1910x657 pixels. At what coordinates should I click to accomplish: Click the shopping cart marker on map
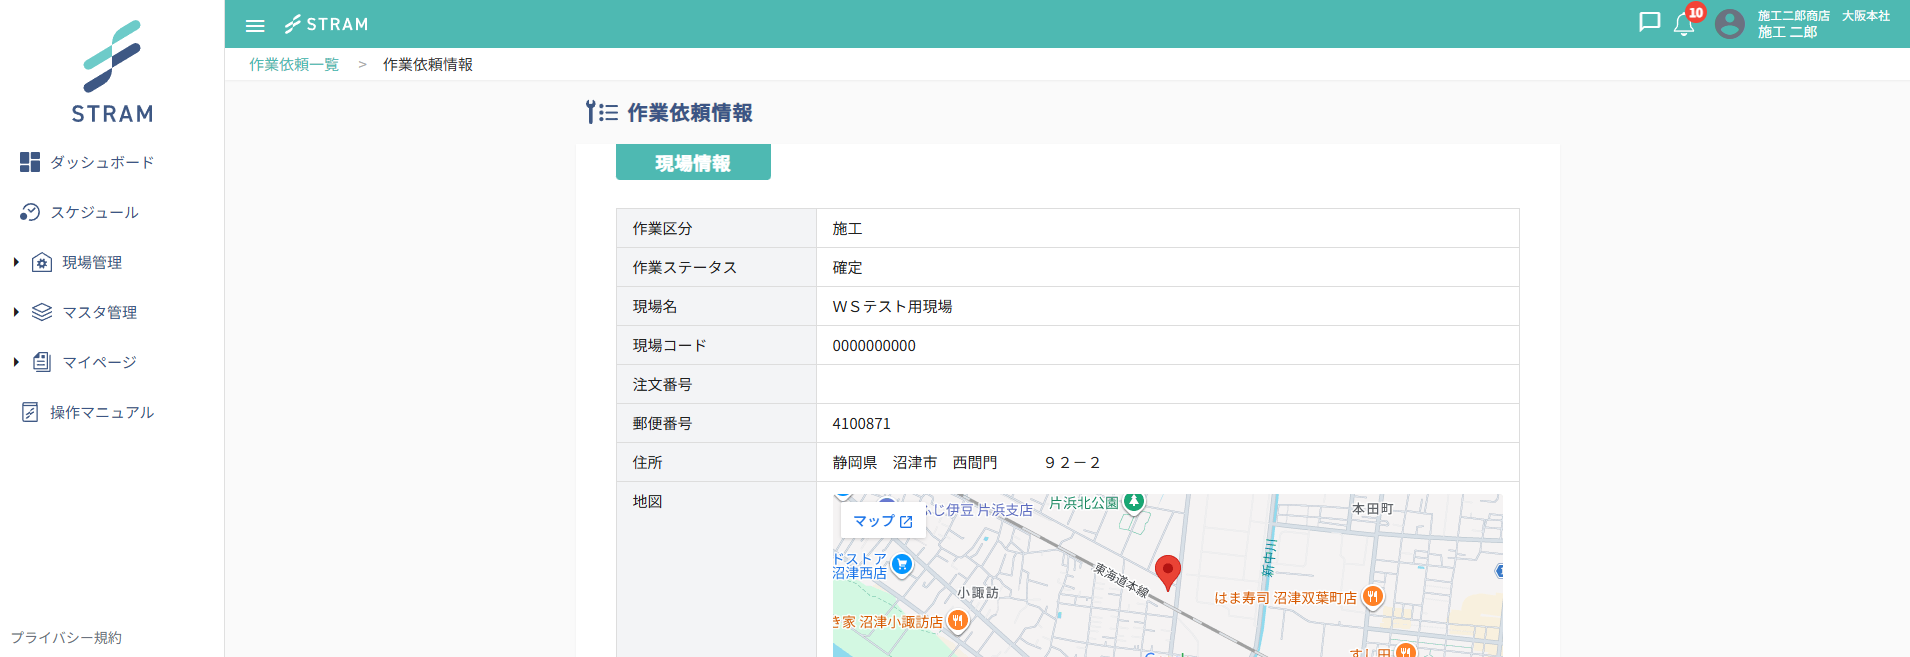coord(902,565)
